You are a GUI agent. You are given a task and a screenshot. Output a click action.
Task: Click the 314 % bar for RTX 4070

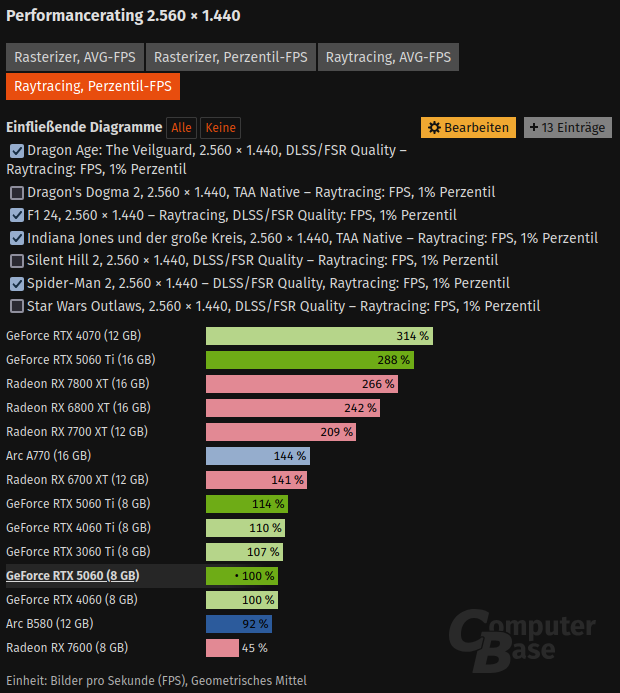(x=320, y=336)
